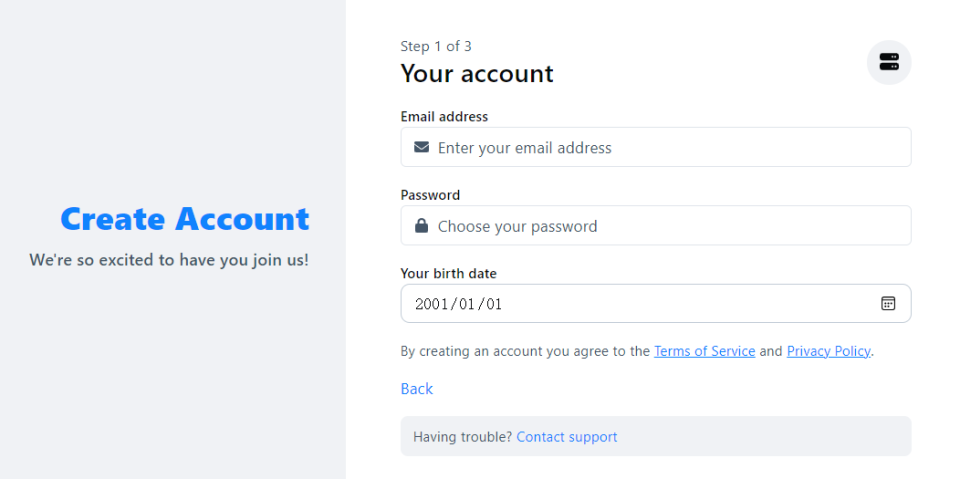Open the calendar date picker icon
The width and height of the screenshot is (960, 479).
click(x=888, y=303)
